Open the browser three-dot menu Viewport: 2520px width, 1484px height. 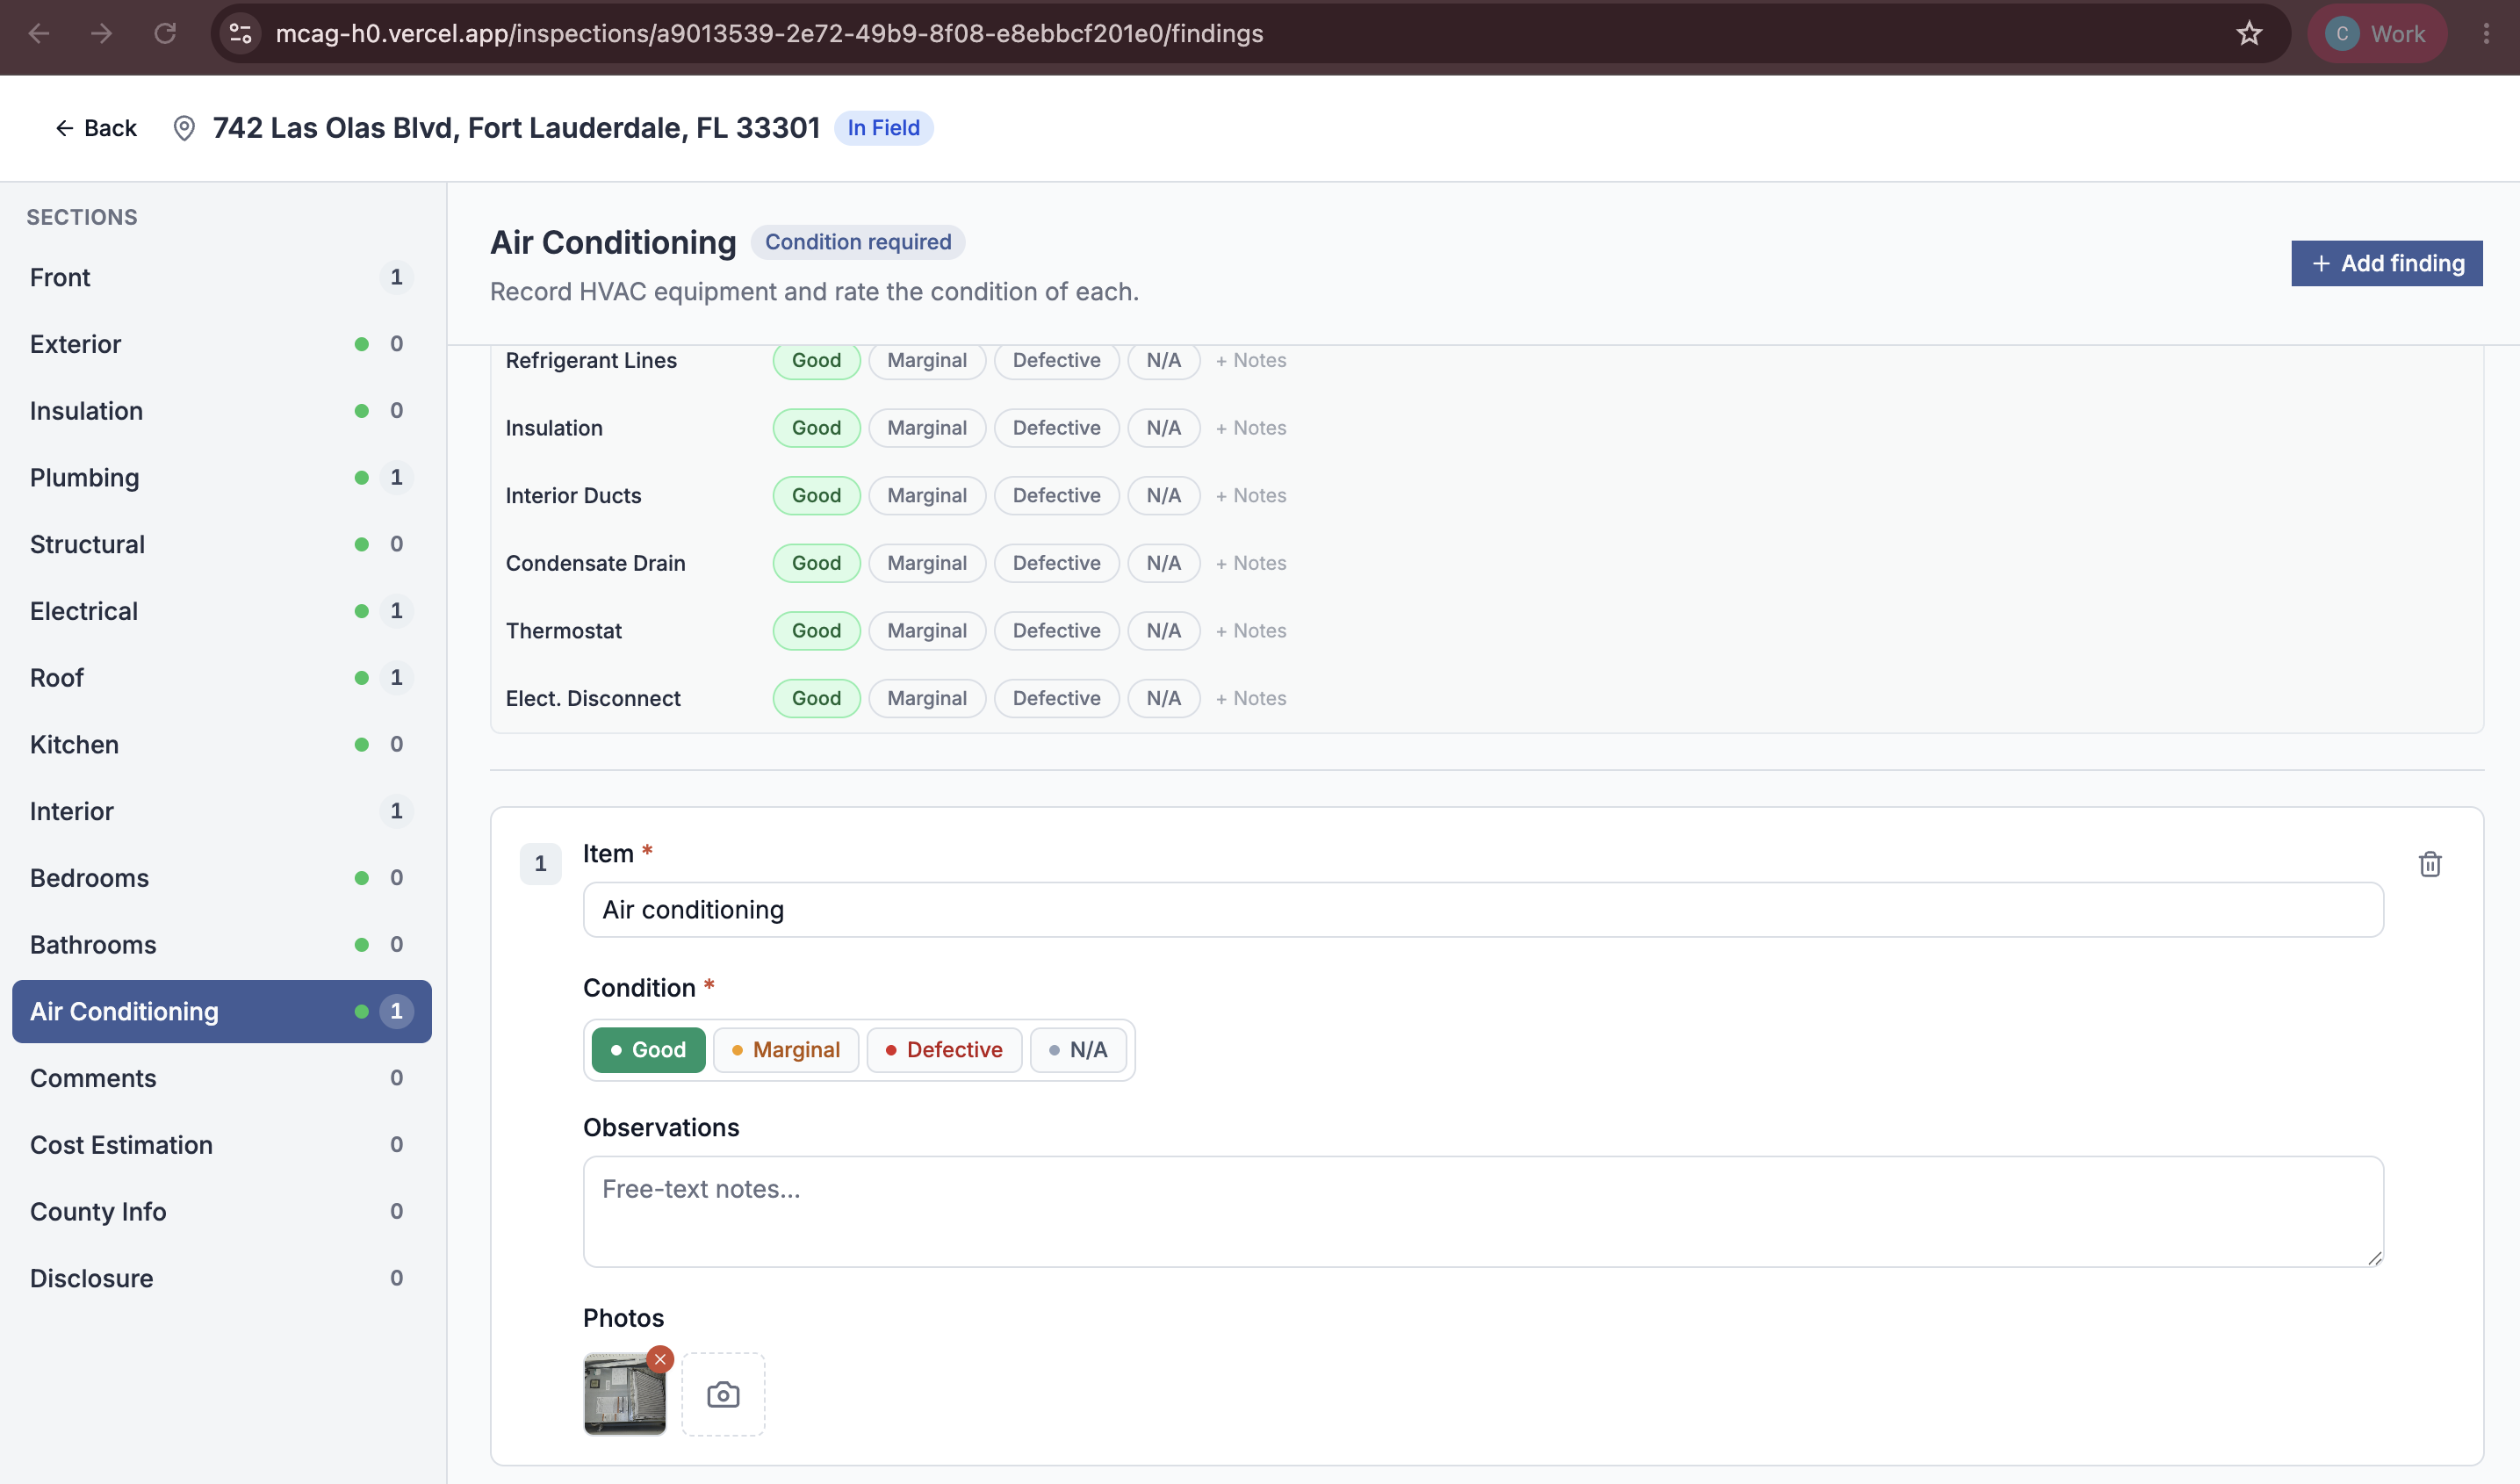(x=2486, y=33)
